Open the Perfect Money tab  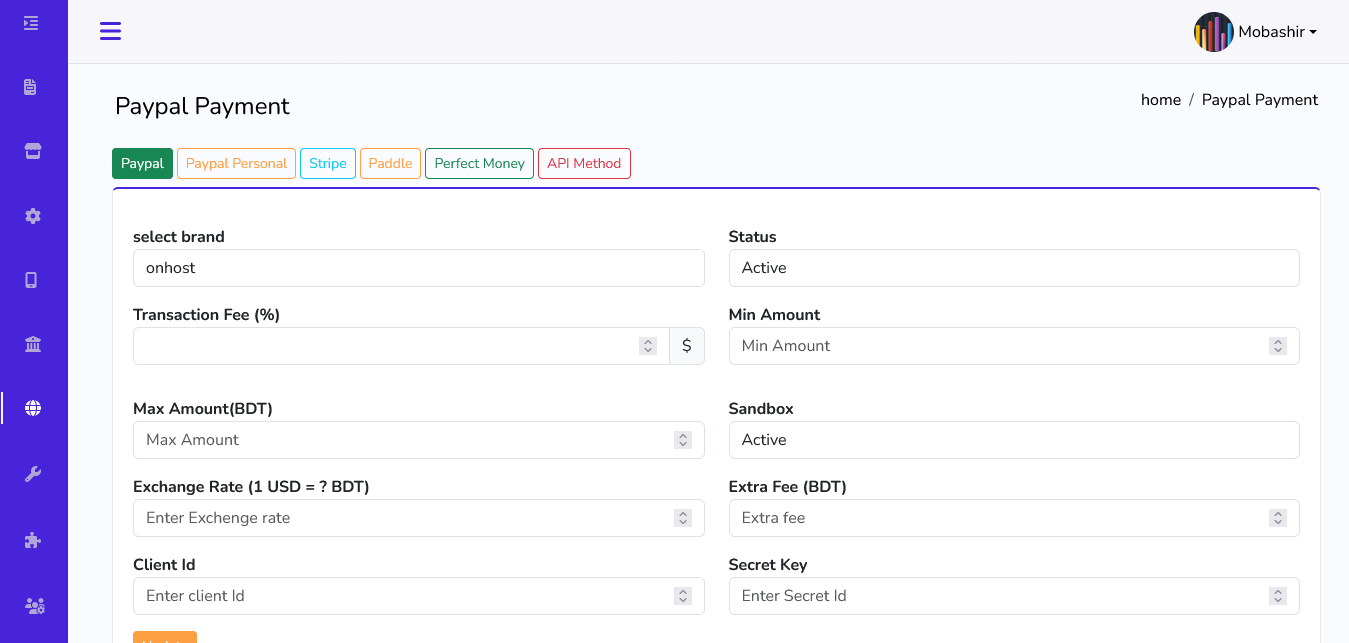point(478,163)
